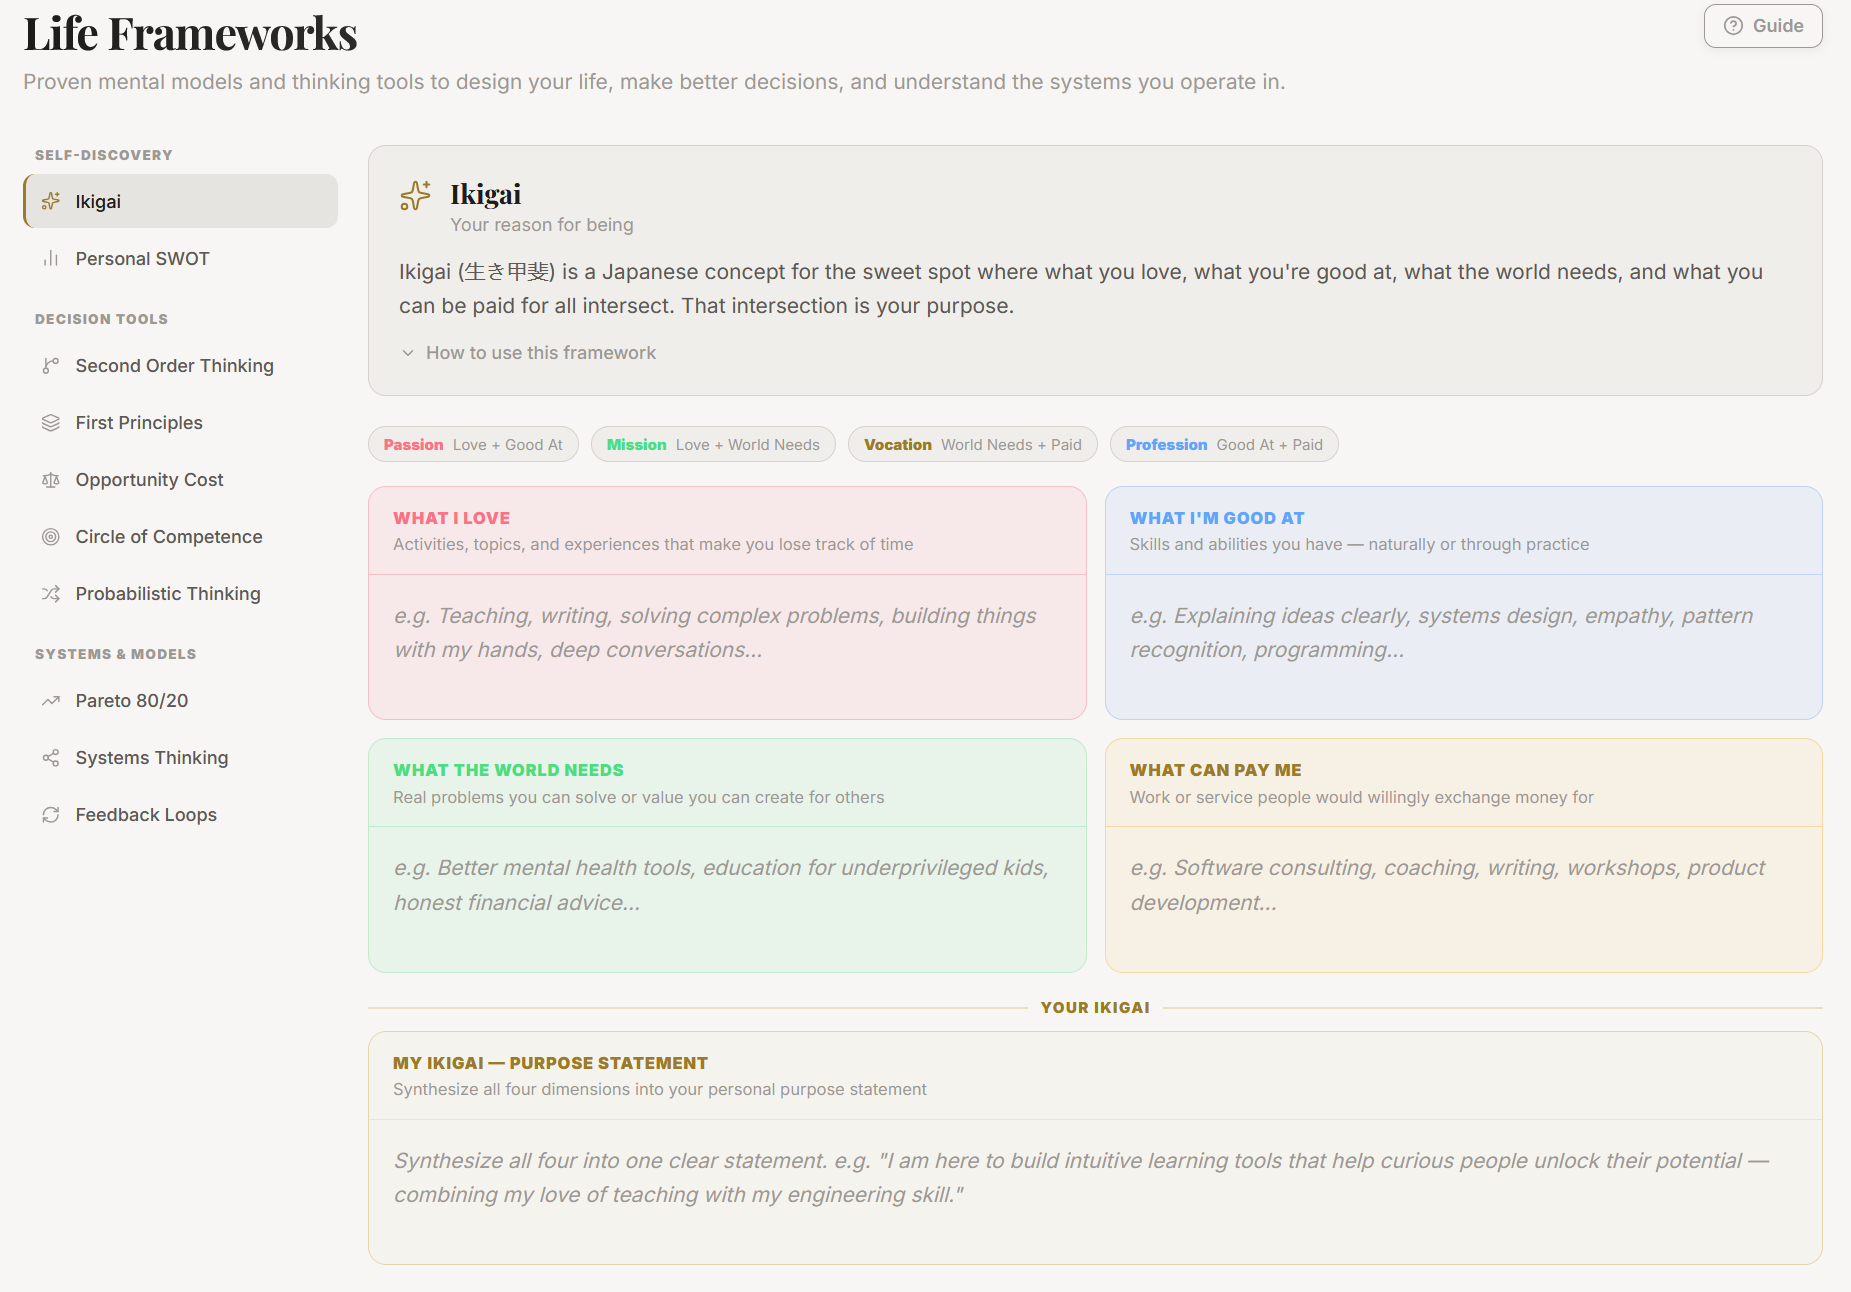Click the question mark icon in Guide button
Screen dimensions: 1851x1292
[1733, 26]
